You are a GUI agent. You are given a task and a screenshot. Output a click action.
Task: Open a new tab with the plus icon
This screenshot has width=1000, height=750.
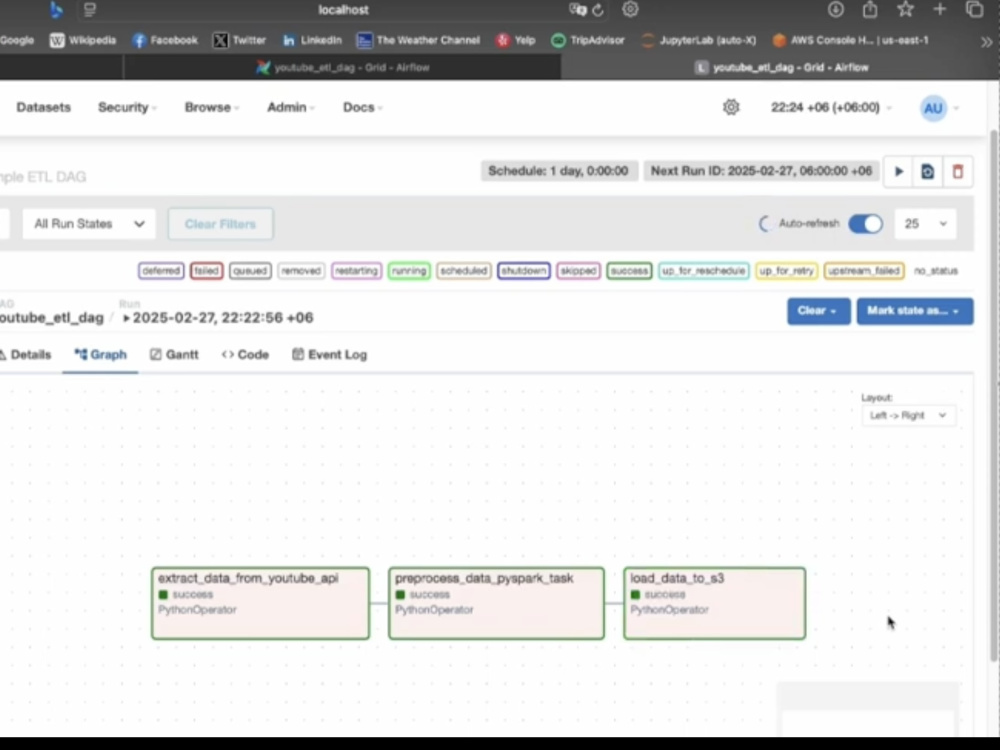tap(939, 10)
